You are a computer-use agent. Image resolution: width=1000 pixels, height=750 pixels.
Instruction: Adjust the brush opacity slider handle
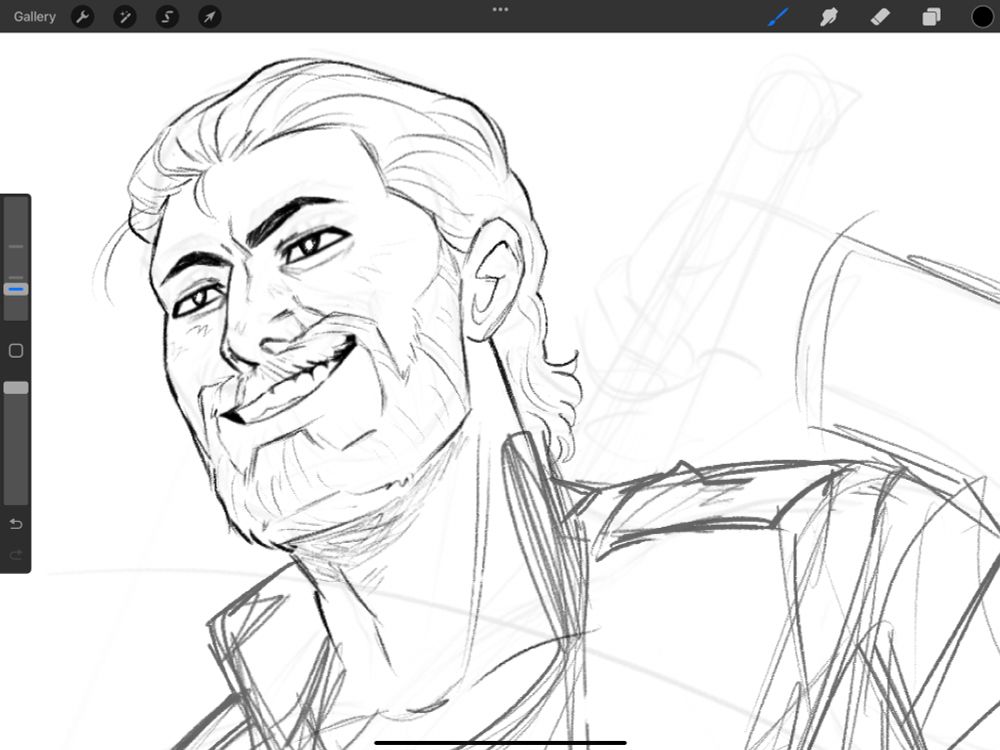(x=16, y=388)
